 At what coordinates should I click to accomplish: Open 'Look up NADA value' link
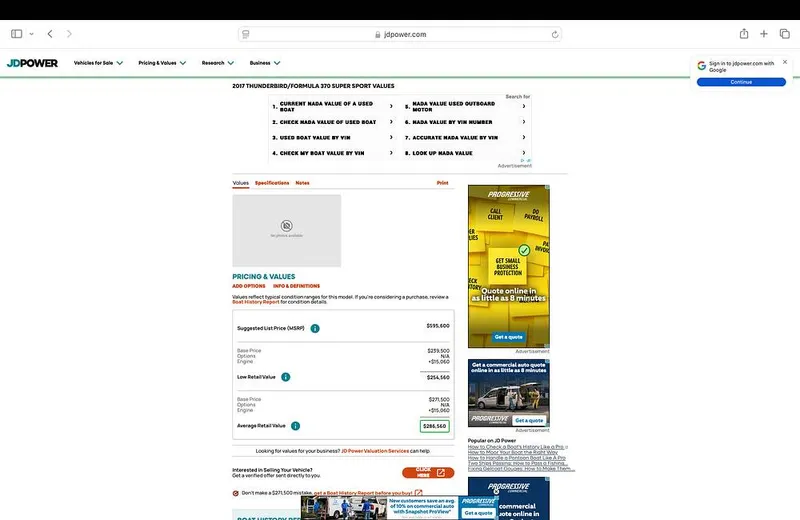point(465,153)
